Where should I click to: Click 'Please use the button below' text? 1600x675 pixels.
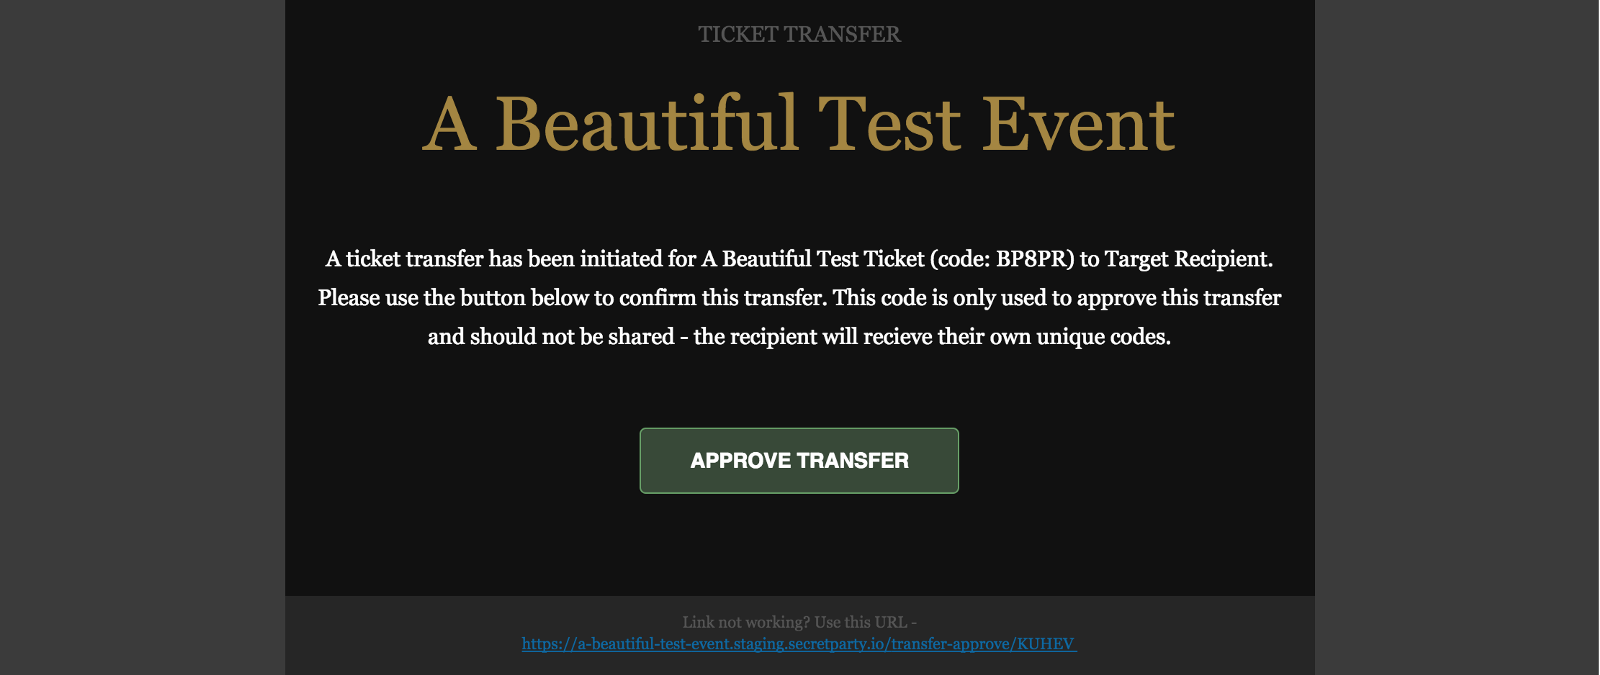(x=453, y=298)
